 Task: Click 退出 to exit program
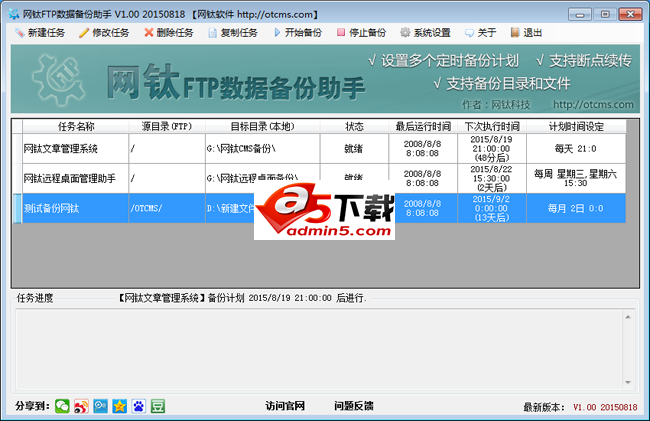[x=526, y=33]
